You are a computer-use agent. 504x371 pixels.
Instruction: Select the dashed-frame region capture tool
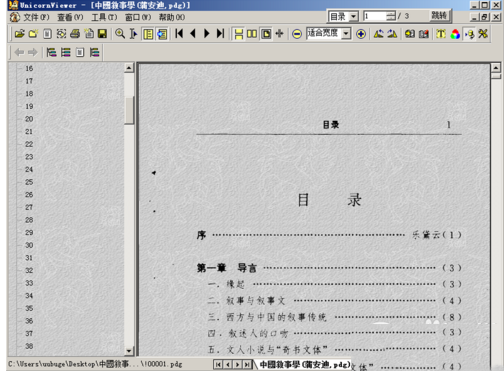(x=61, y=34)
